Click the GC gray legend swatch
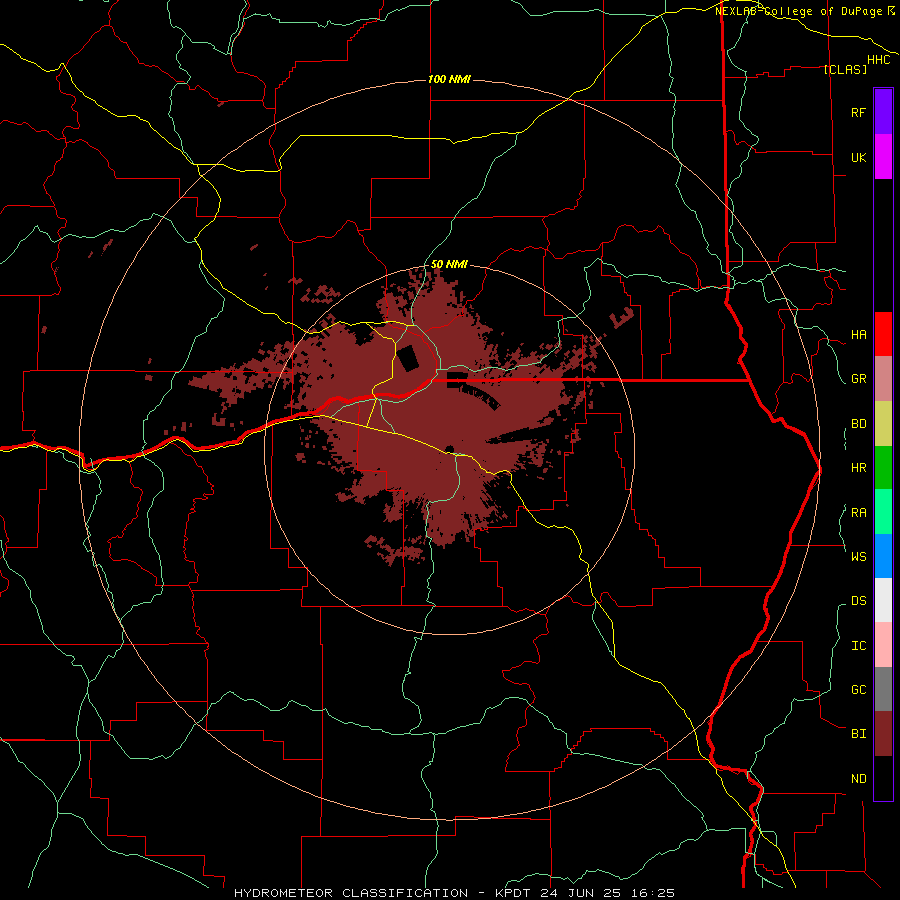Screen dimensions: 900x900 883,689
